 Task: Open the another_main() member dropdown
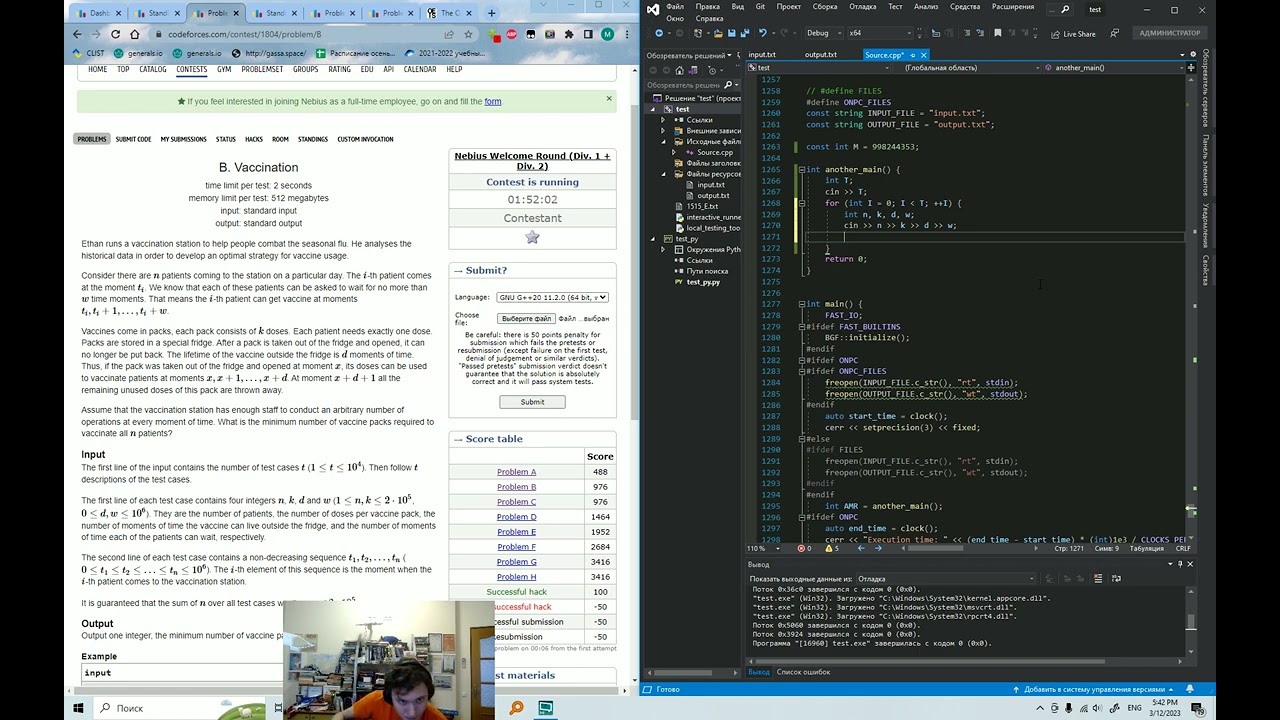pos(1113,67)
